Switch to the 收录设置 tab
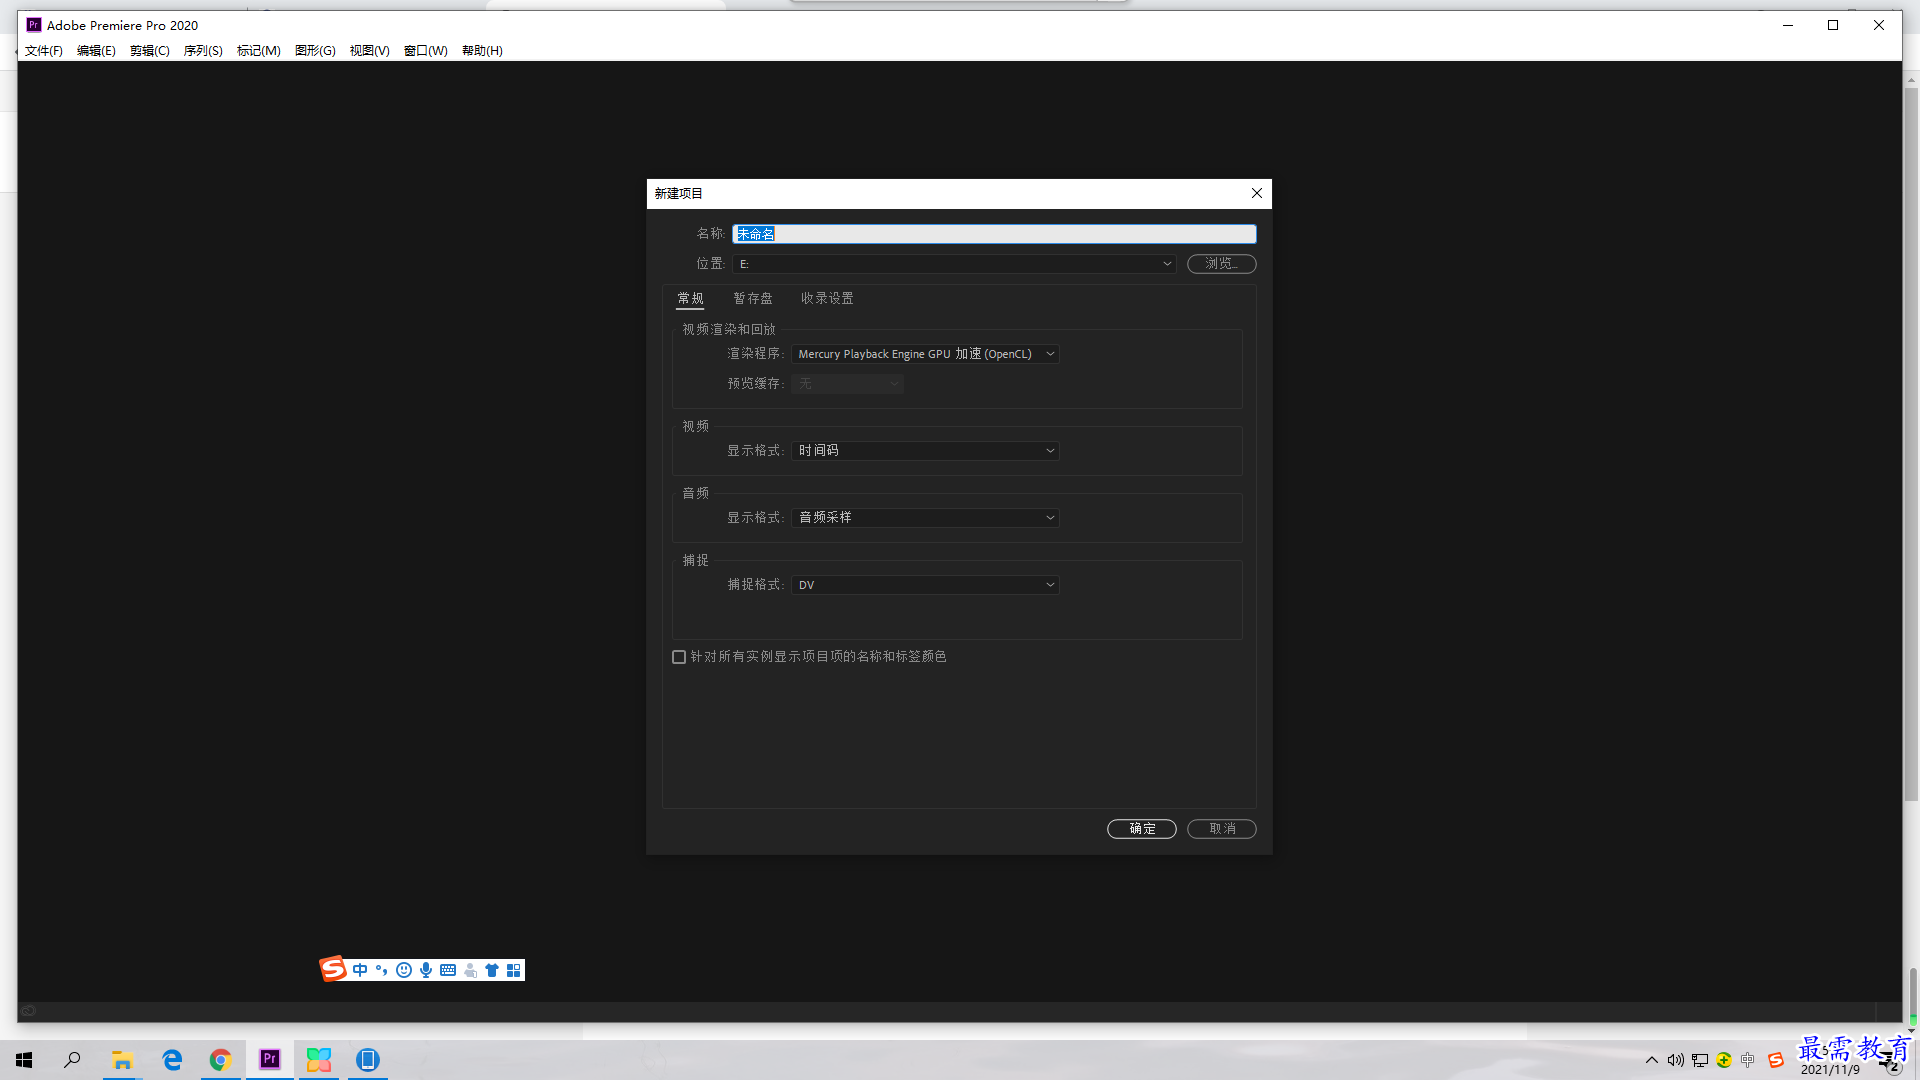The width and height of the screenshot is (1920, 1080). point(827,298)
